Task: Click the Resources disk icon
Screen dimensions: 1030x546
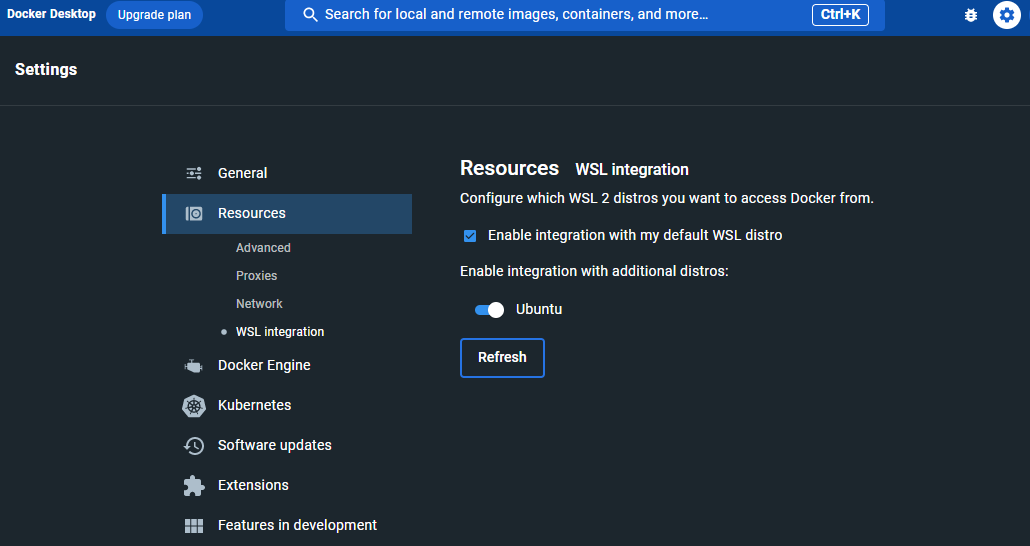Action: pos(194,214)
